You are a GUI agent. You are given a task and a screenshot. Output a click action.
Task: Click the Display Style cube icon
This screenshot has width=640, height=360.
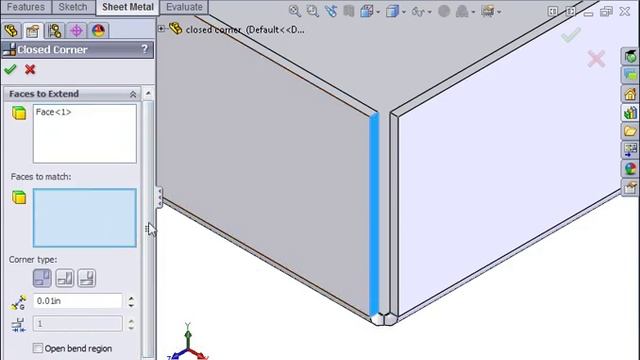pyautogui.click(x=392, y=11)
